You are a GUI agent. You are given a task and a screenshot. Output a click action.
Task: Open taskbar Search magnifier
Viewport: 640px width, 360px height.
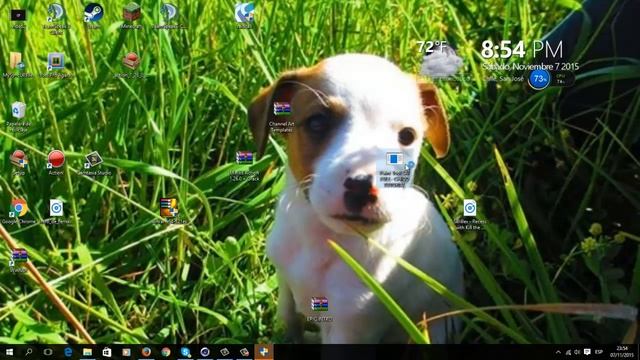click(29, 352)
